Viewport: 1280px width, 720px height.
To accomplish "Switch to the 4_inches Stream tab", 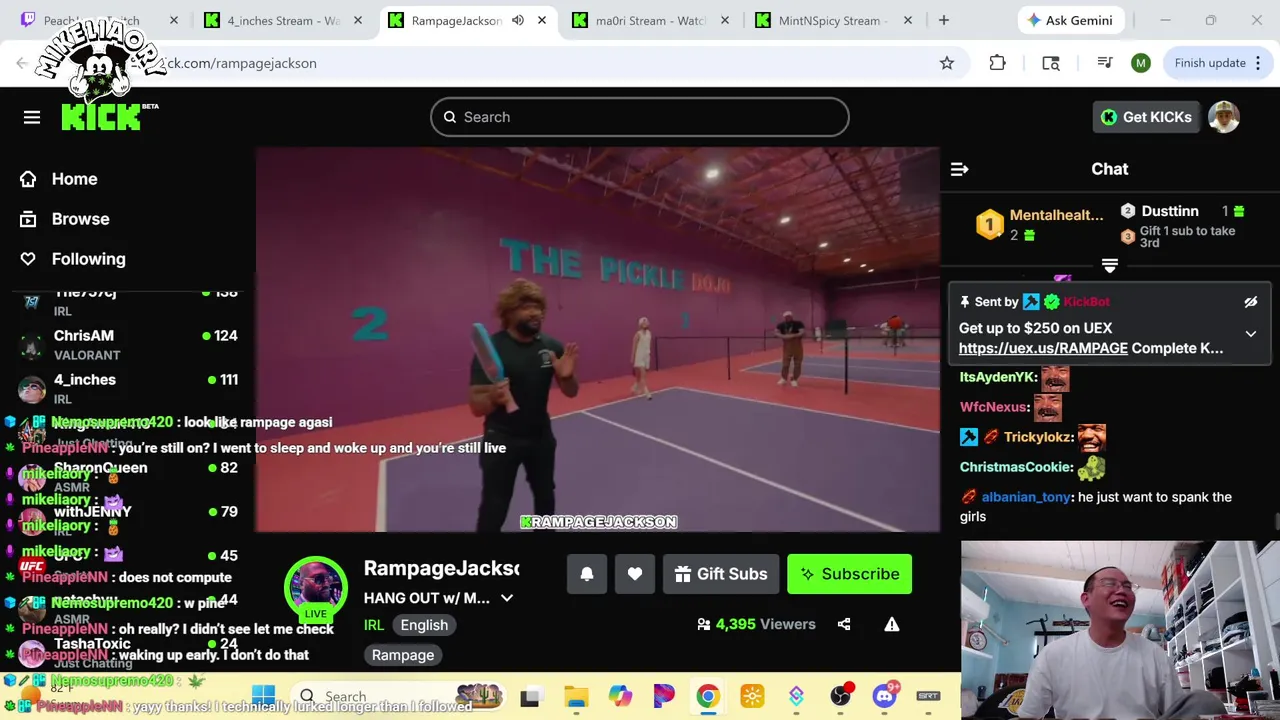I will coord(282,20).
